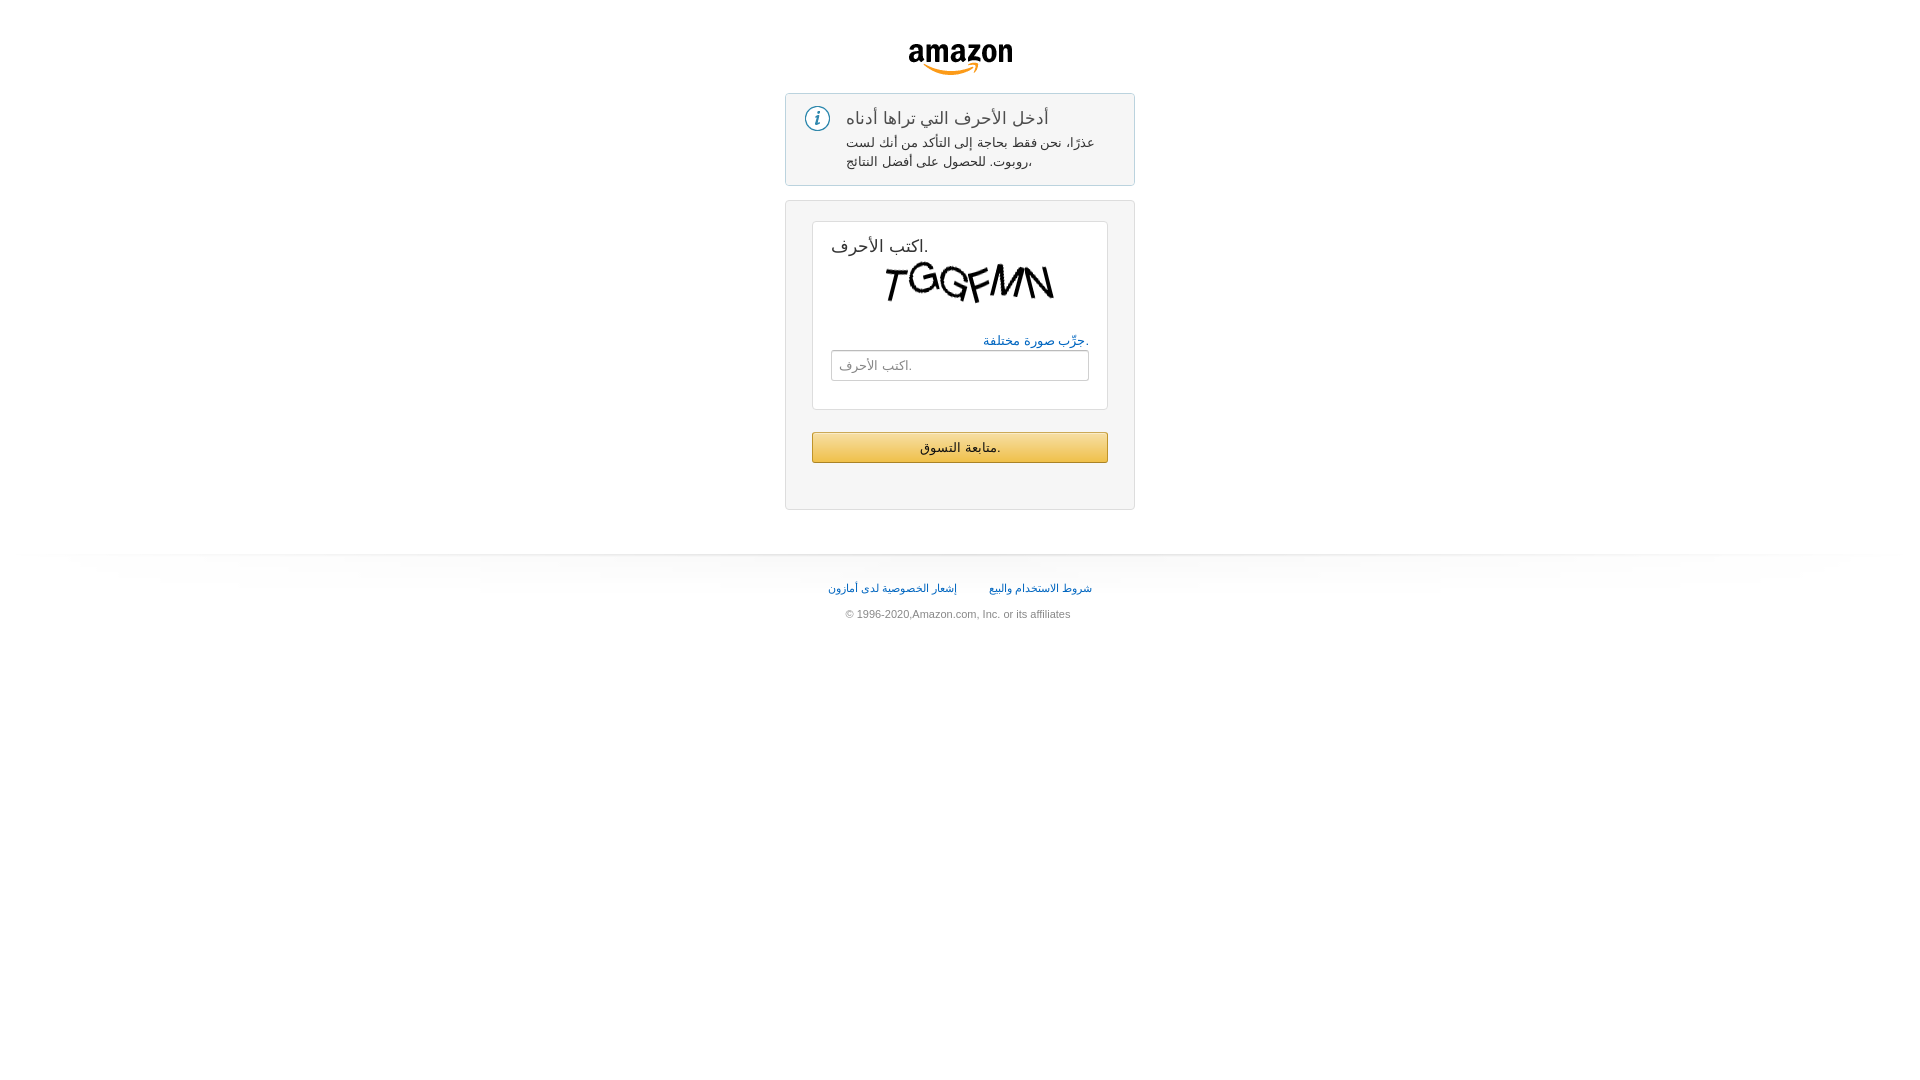1920x1080 pixels.
Task: Click the last letter N of the captcha
Action: (1039, 282)
